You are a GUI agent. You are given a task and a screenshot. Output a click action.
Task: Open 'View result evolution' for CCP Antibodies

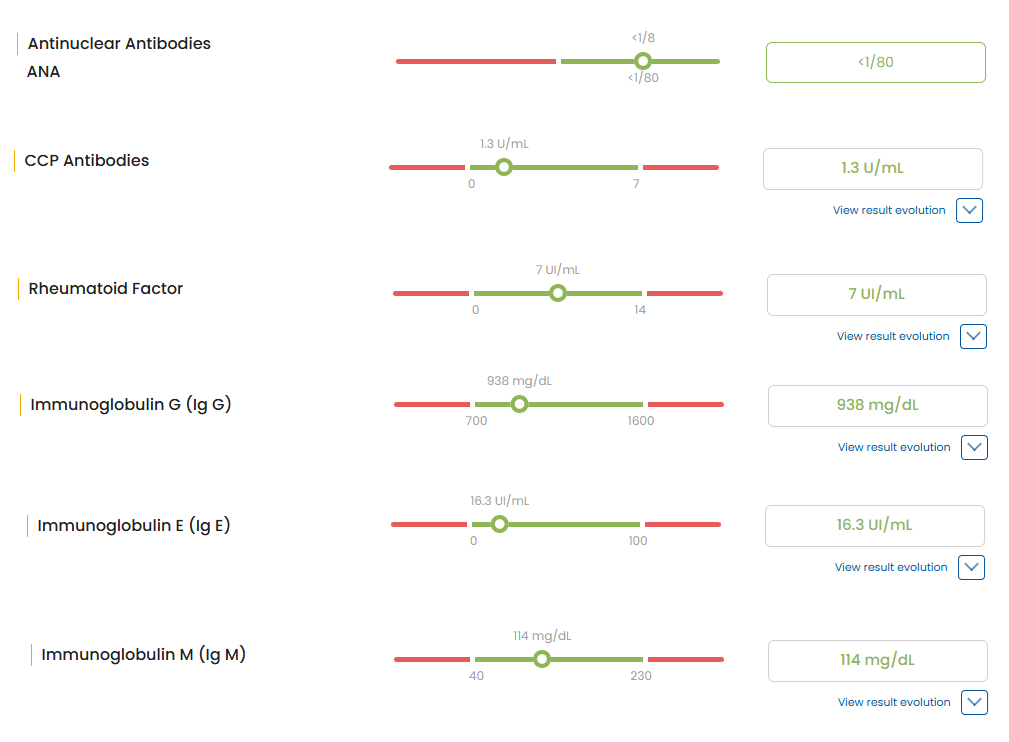point(888,211)
